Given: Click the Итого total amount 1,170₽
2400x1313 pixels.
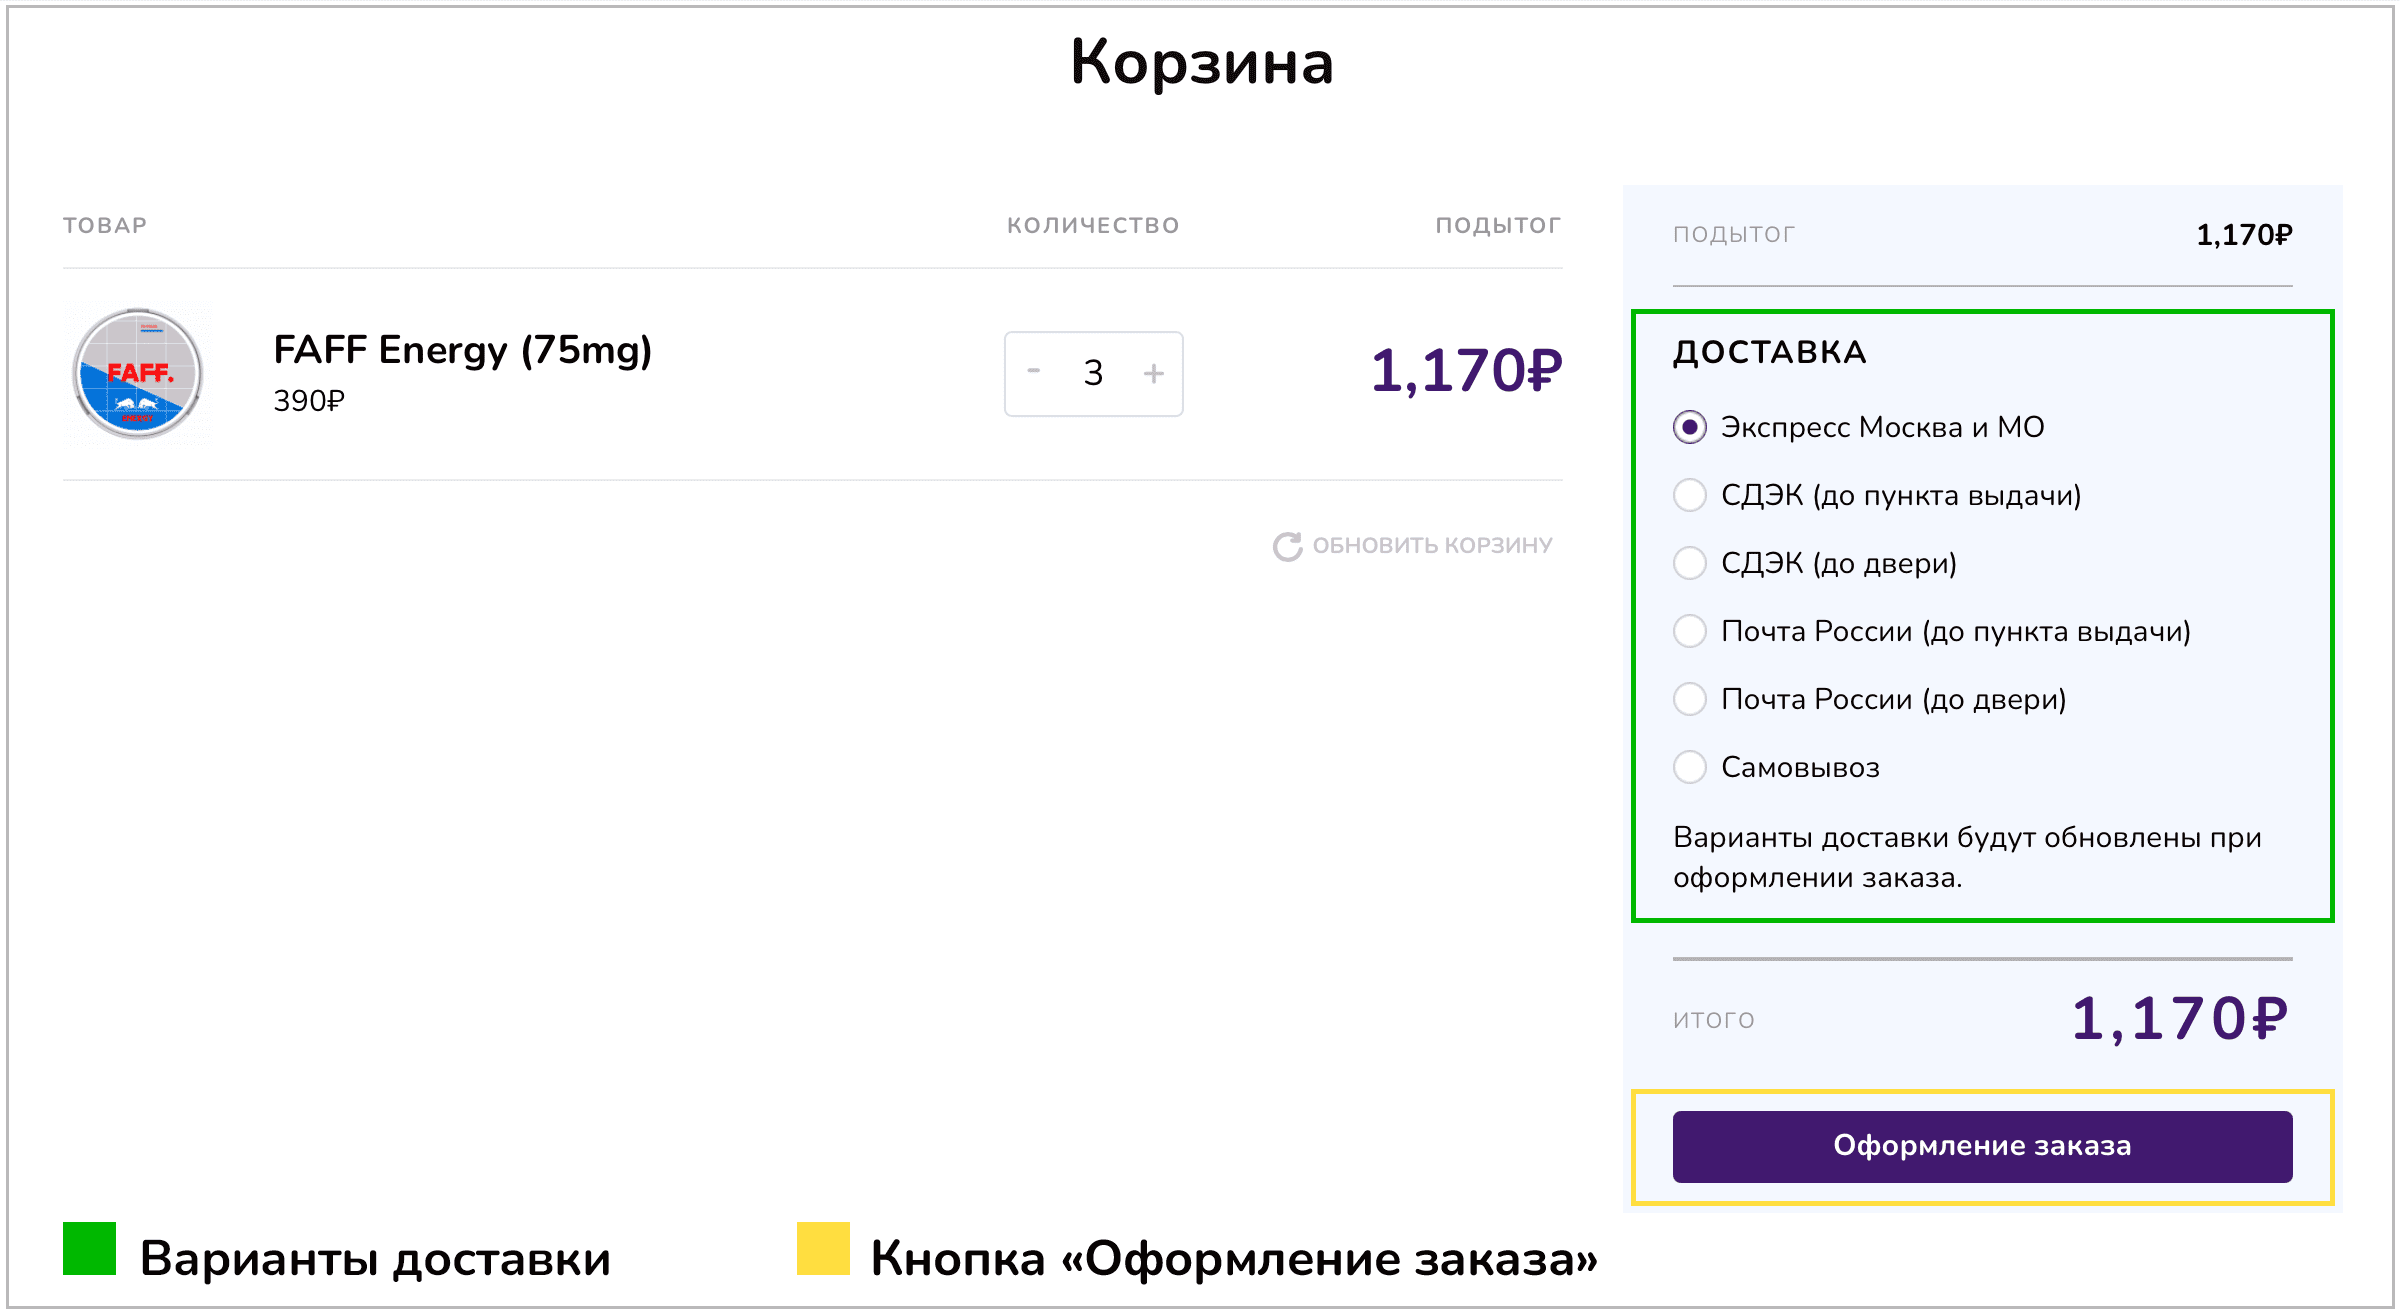Looking at the screenshot, I should click(x=2179, y=1019).
